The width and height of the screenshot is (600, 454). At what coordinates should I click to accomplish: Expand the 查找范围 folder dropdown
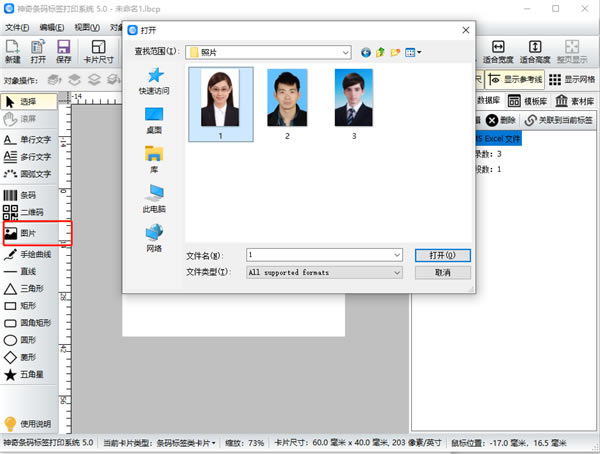345,51
